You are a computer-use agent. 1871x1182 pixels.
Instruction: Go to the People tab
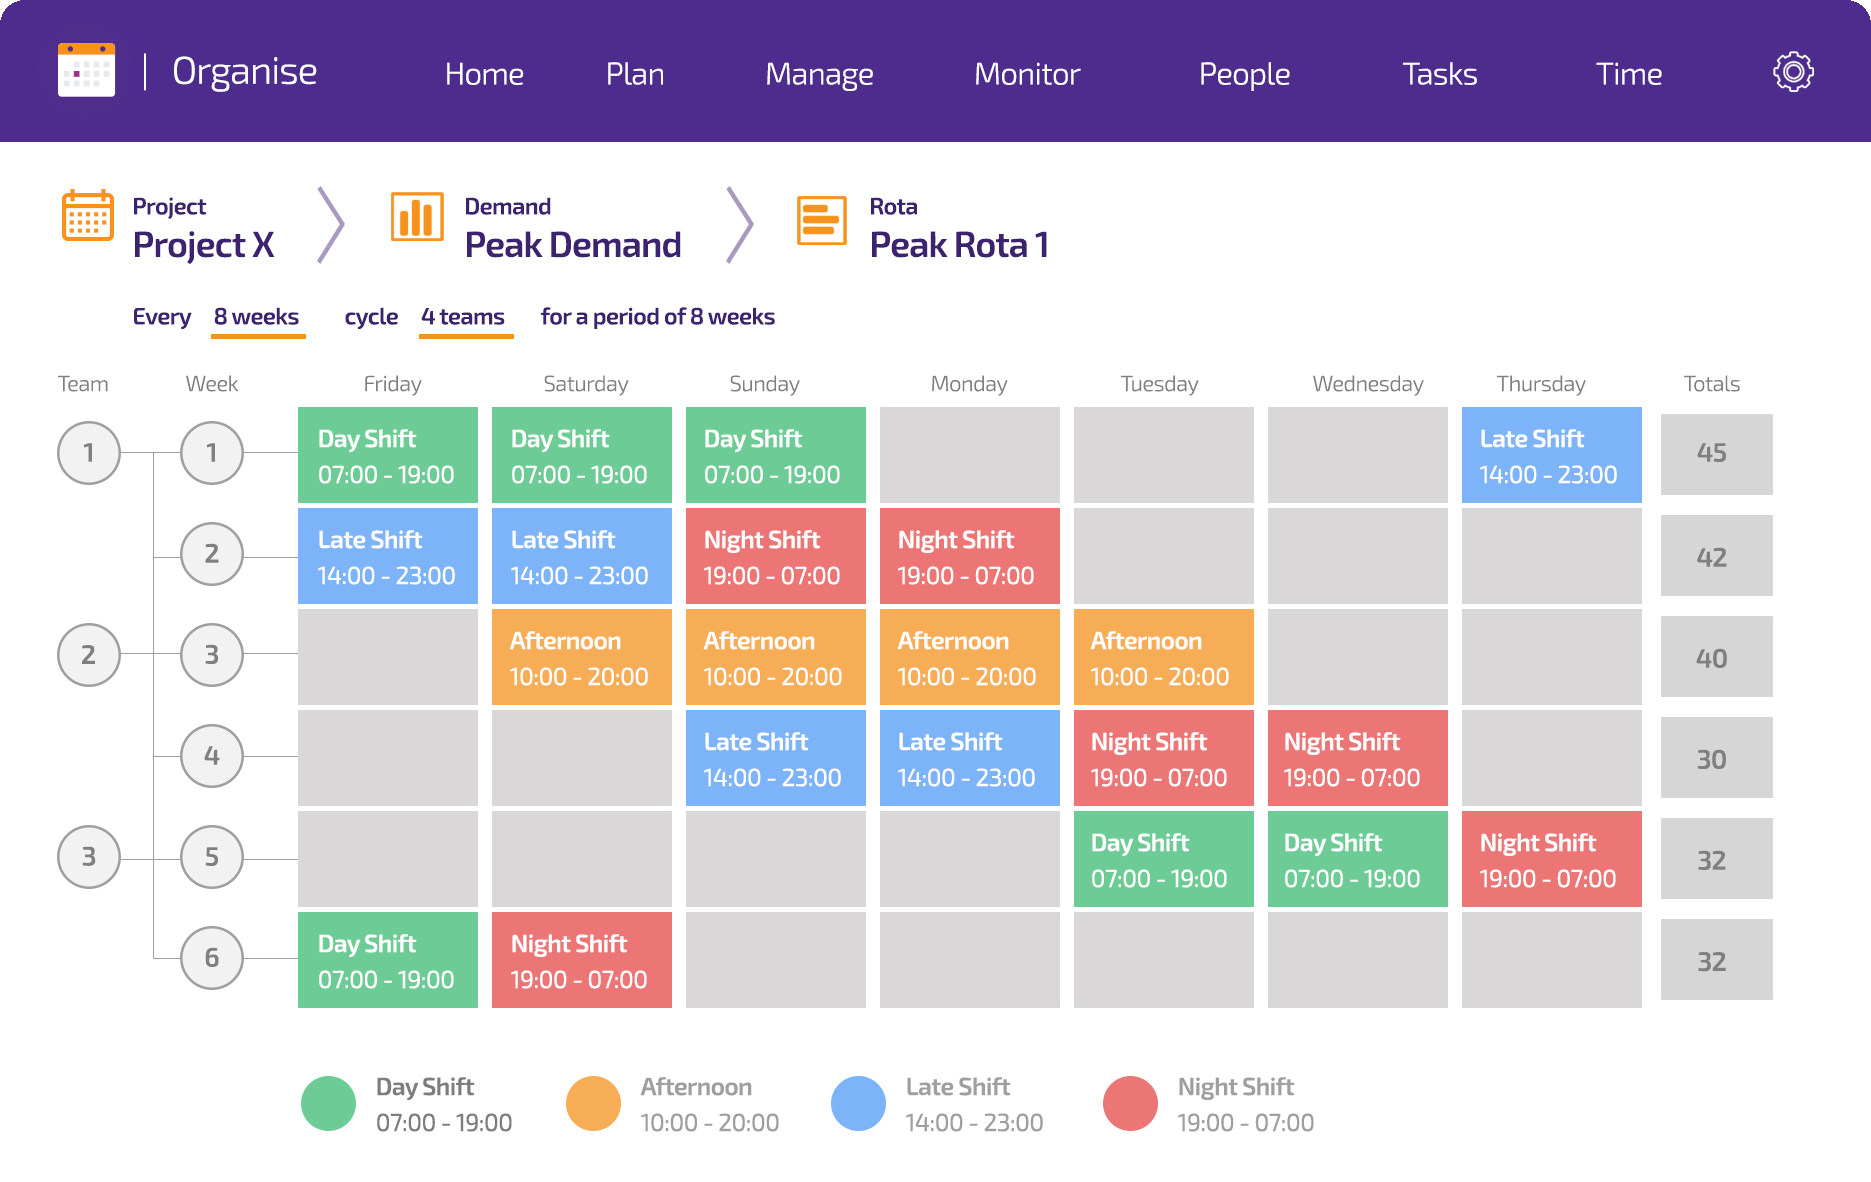[x=1244, y=74]
